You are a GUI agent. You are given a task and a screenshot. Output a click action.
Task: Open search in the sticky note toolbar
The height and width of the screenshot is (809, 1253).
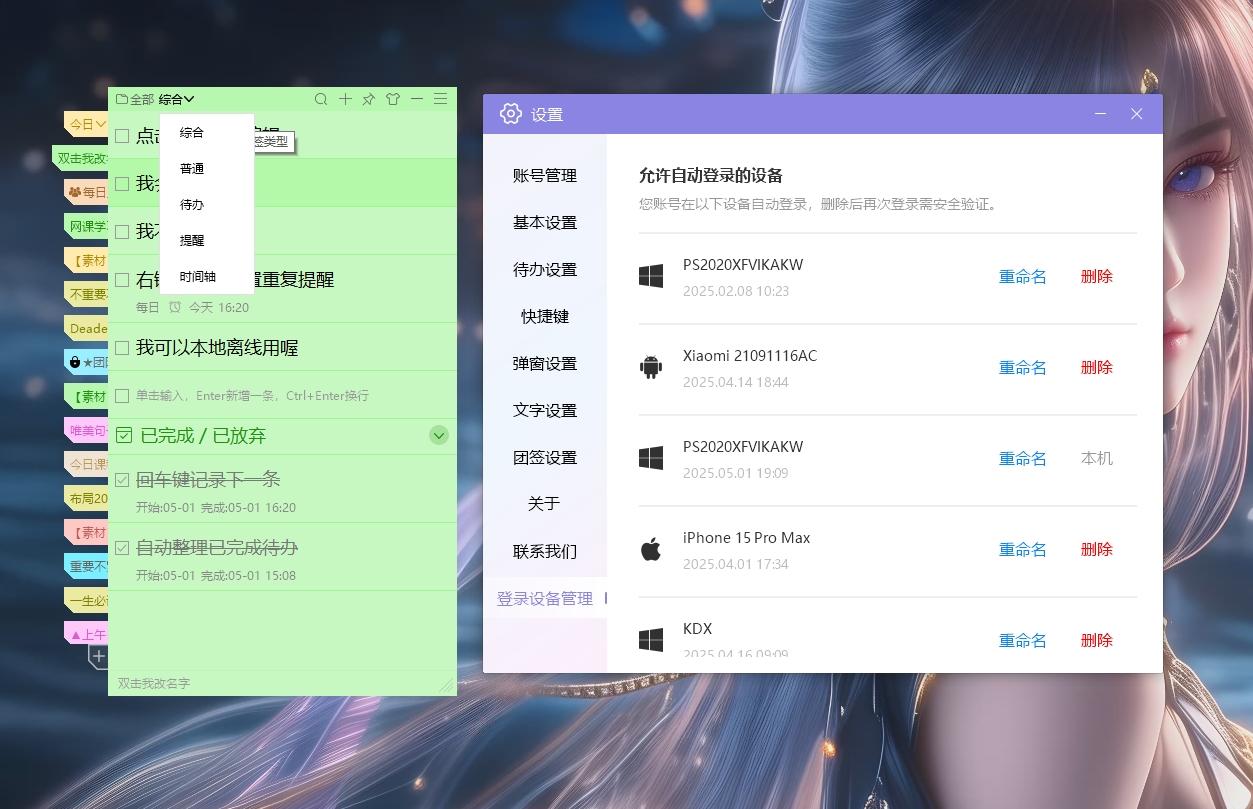[x=321, y=99]
